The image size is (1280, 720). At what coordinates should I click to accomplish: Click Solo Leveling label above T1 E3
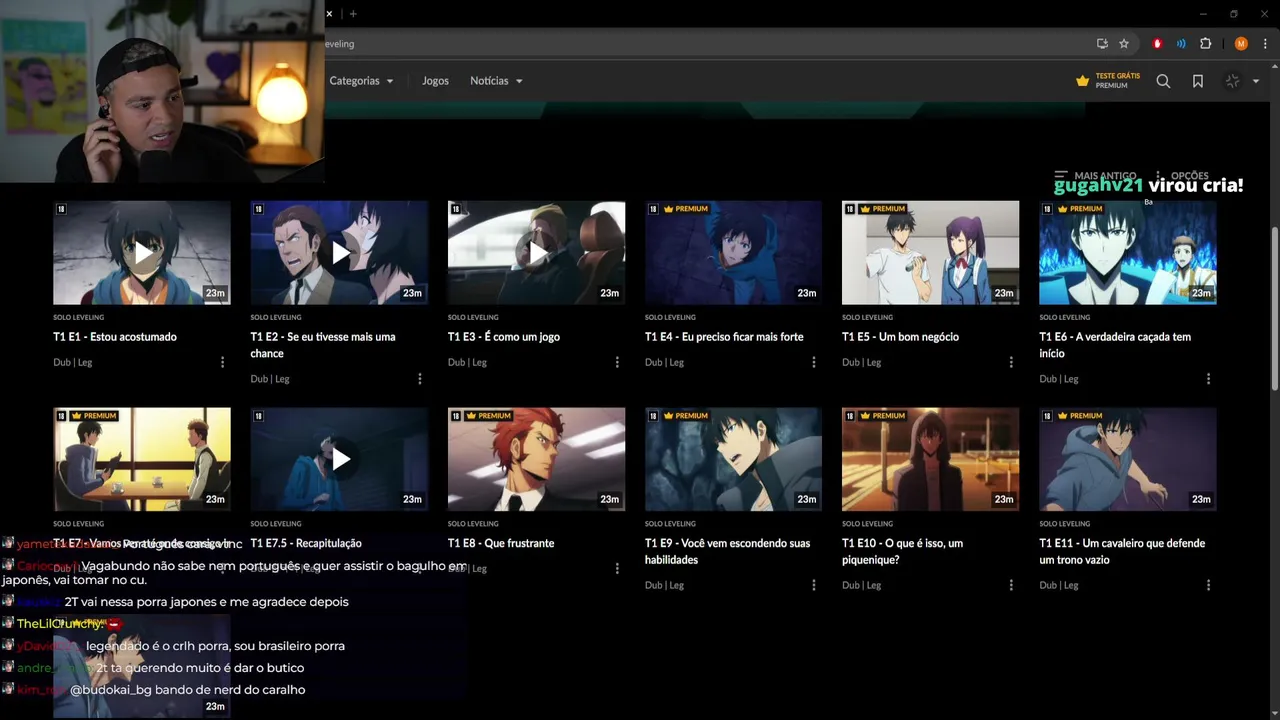[x=473, y=317]
